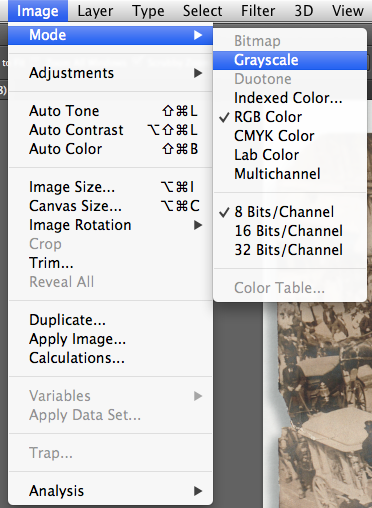Open the Filter menu in menu bar
372x508 pixels.
coord(258,11)
